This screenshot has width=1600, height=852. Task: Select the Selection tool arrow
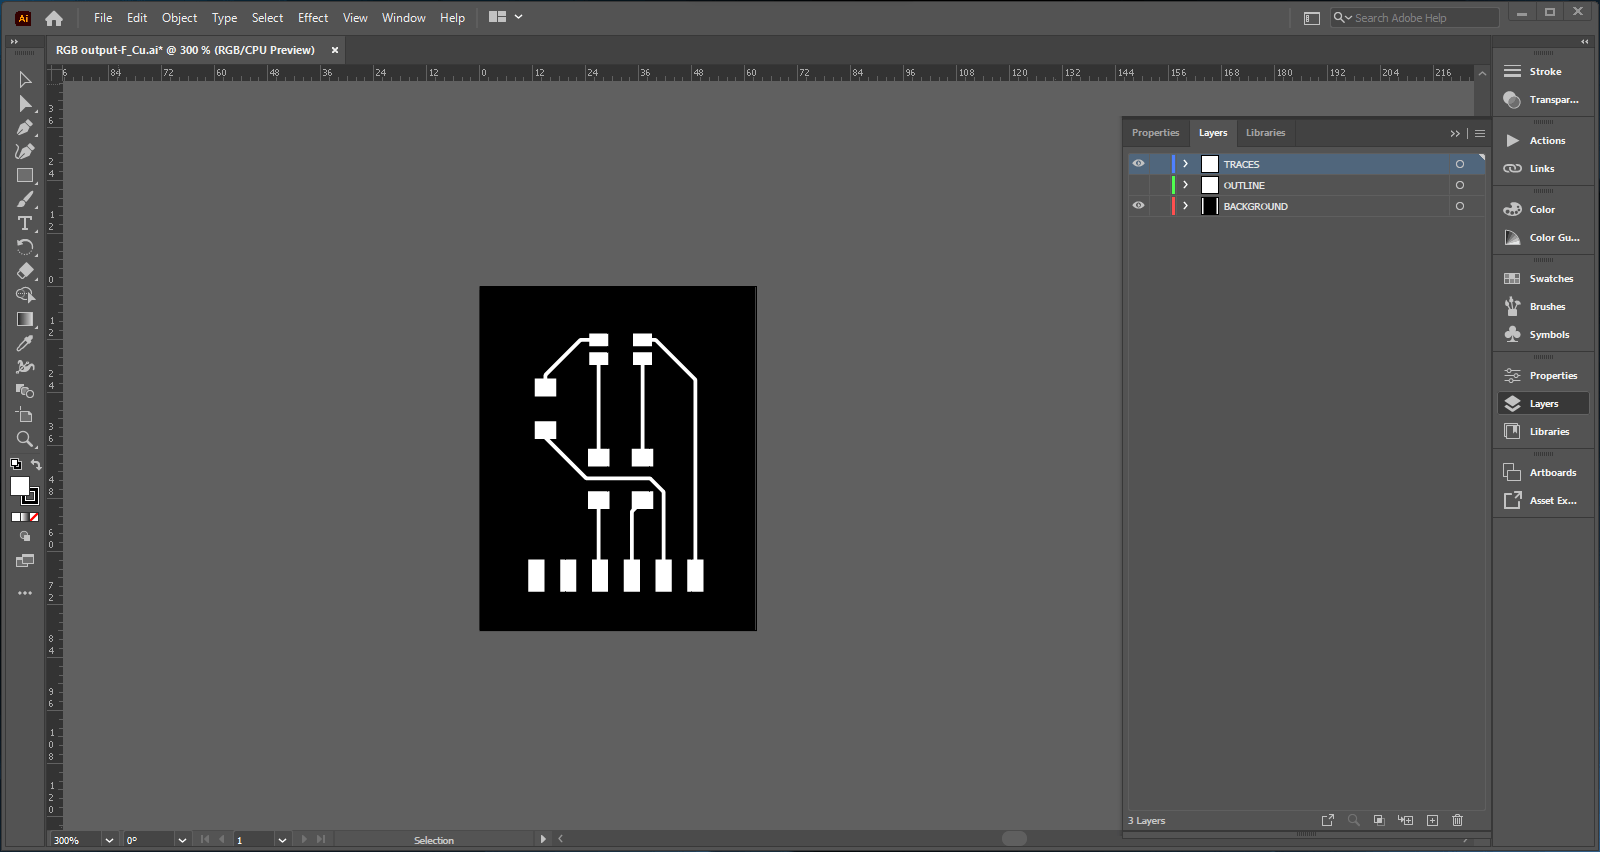pos(25,79)
